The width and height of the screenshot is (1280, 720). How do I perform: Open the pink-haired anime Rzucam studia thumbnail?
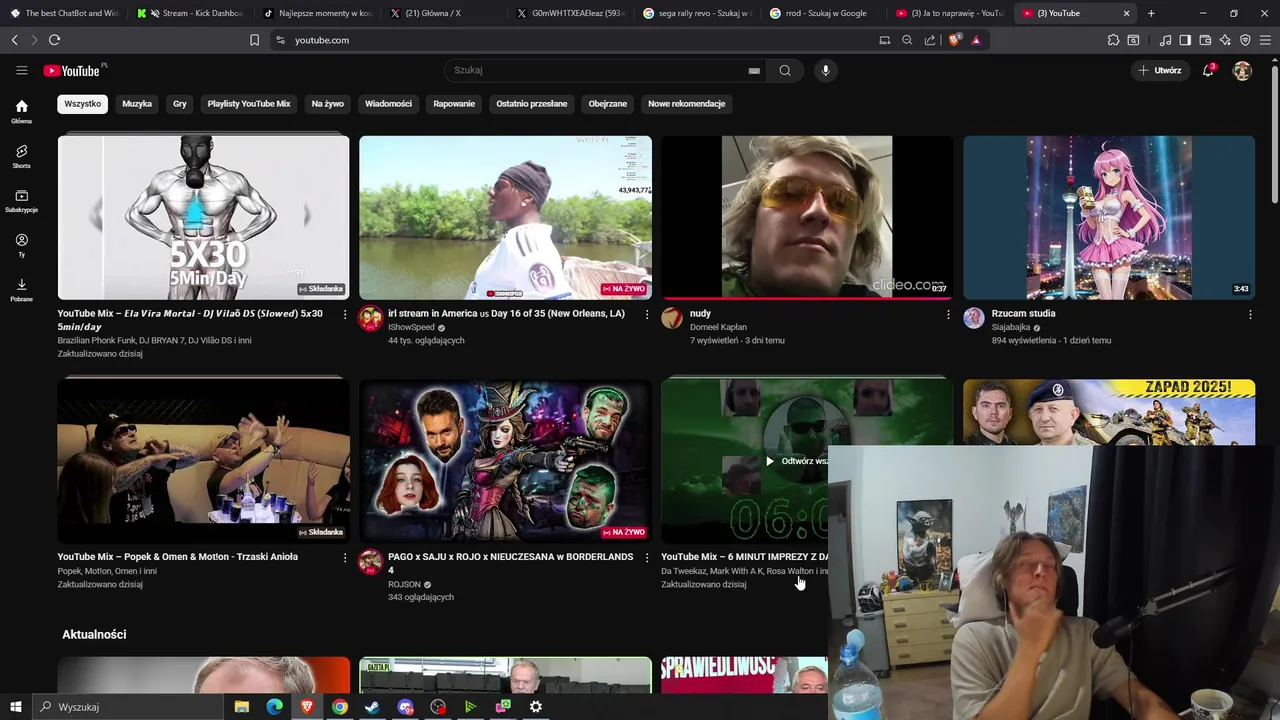(x=1109, y=217)
